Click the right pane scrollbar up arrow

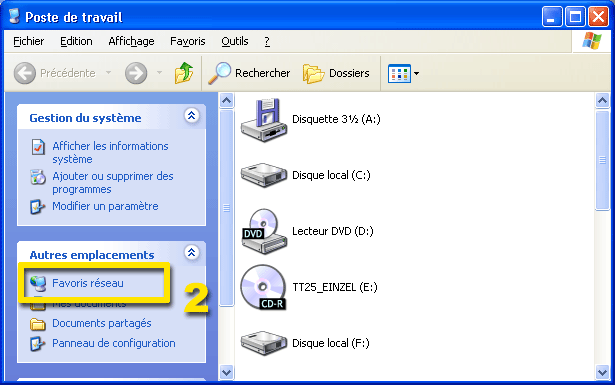click(602, 101)
